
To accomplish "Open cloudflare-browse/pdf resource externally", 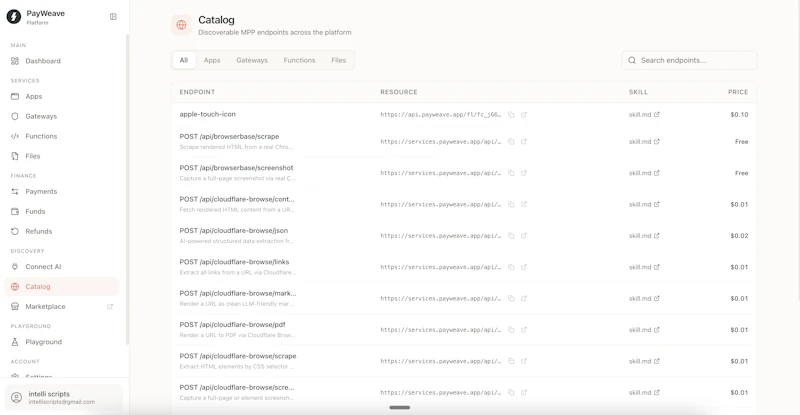I will (523, 330).
